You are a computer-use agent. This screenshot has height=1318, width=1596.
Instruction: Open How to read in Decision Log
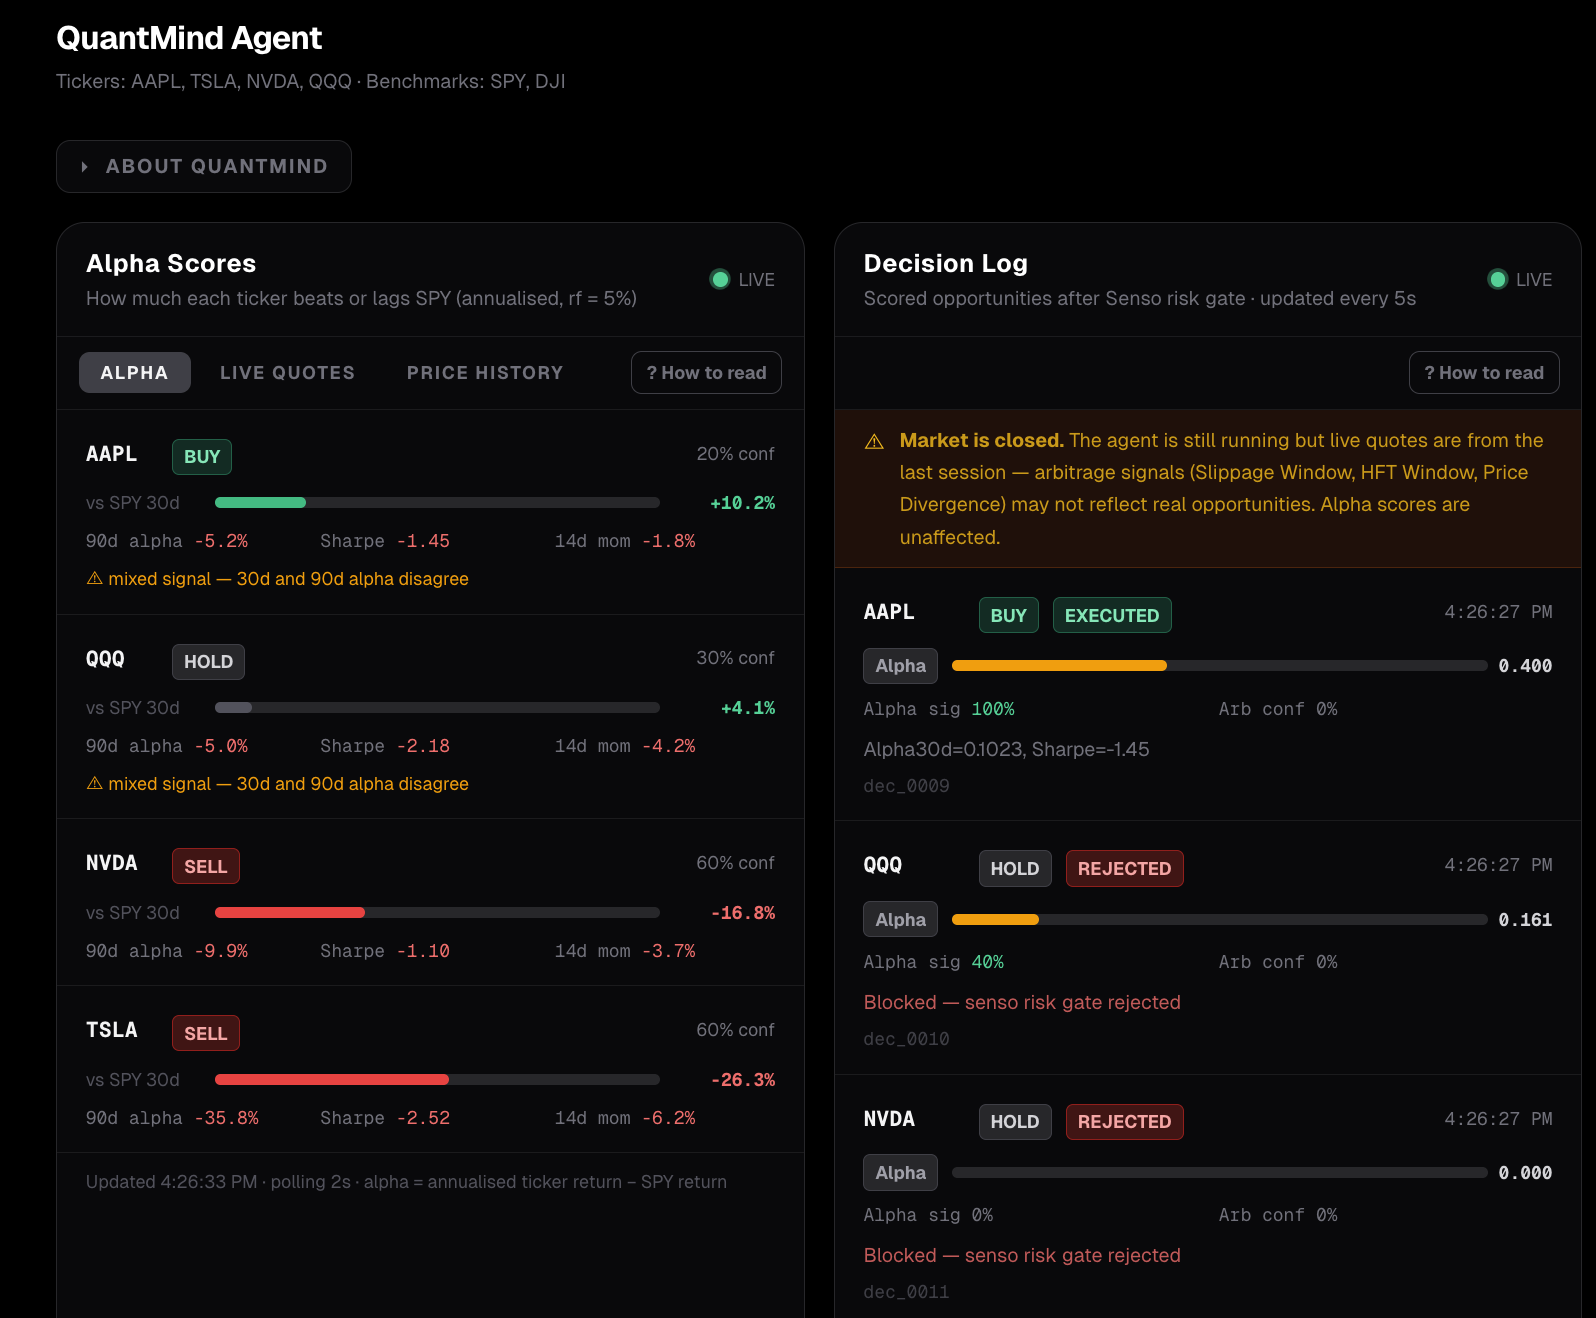tap(1484, 372)
